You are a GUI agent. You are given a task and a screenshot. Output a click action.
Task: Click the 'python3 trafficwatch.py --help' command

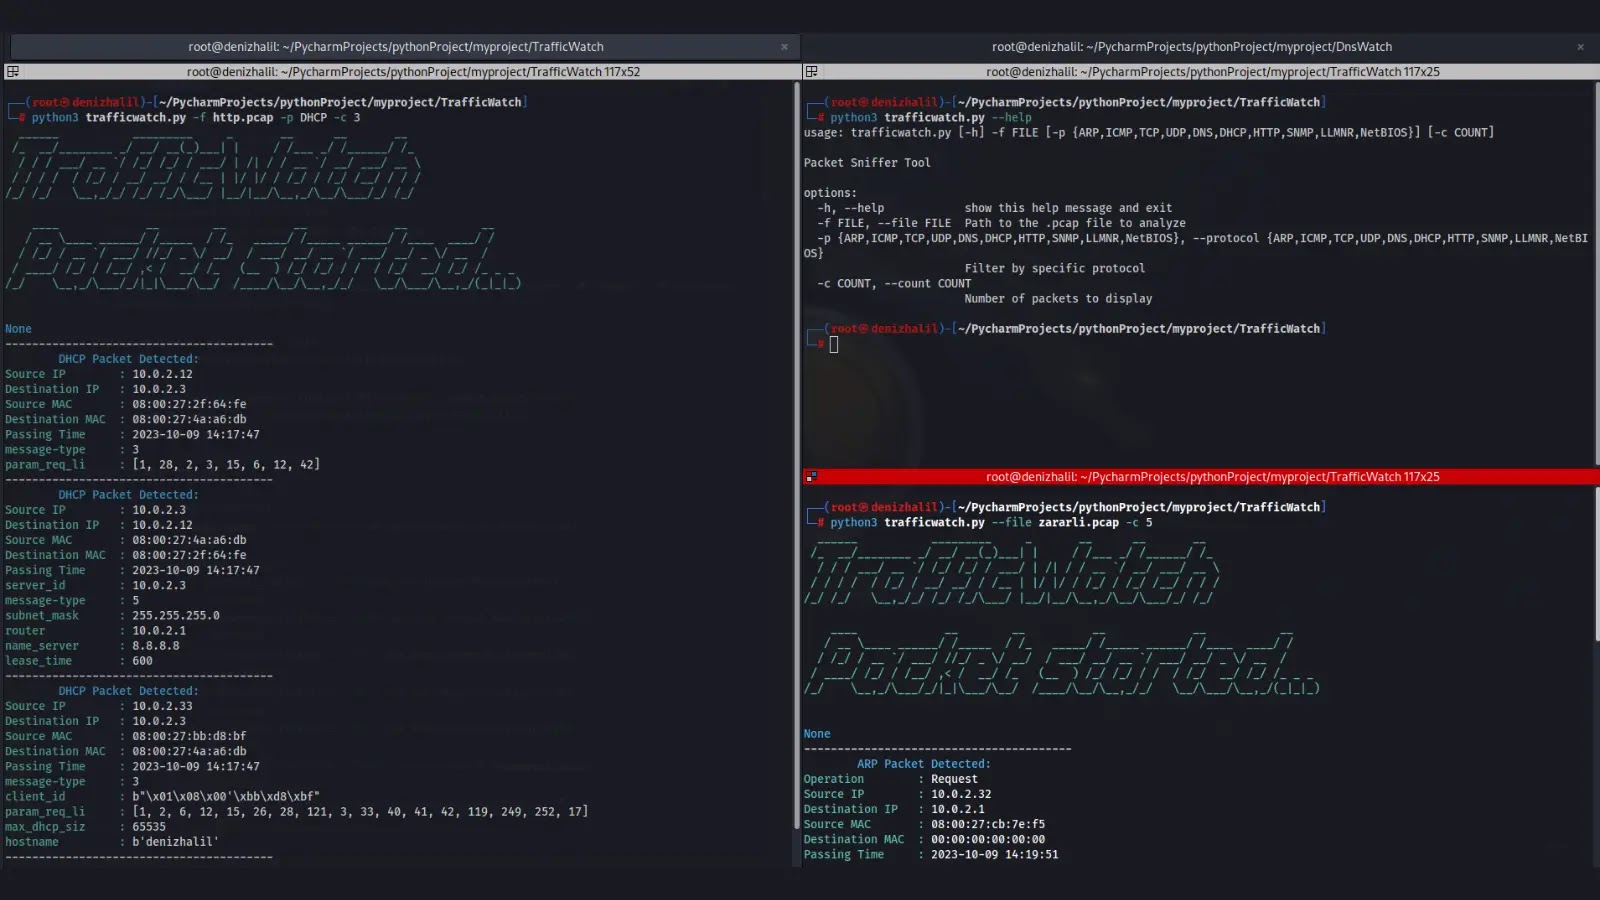[930, 117]
